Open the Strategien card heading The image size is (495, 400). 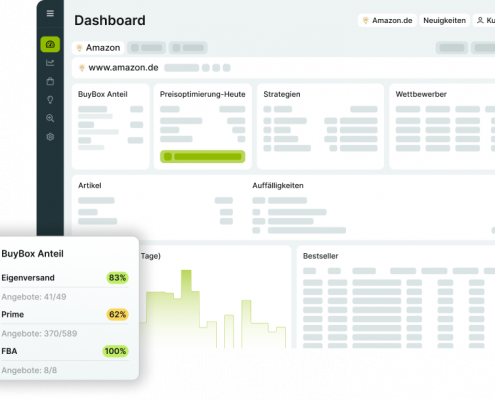[x=282, y=94]
